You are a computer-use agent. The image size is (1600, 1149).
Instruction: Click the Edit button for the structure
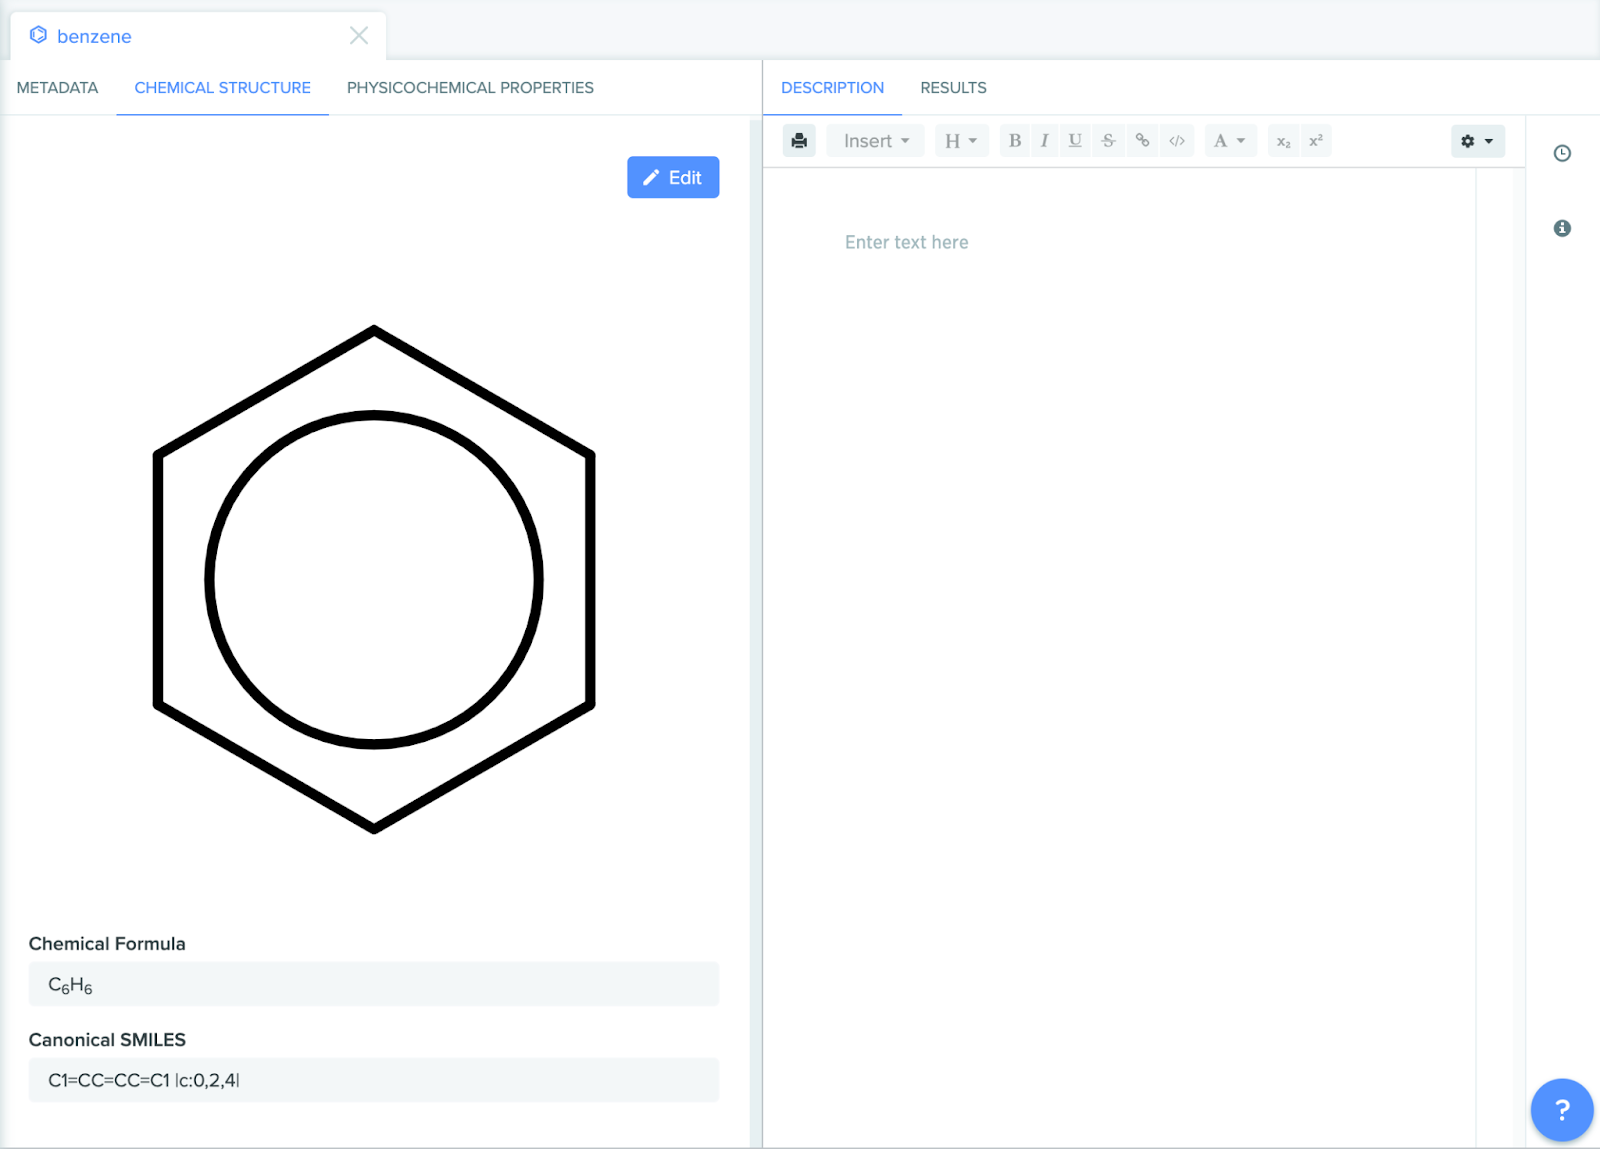673,177
